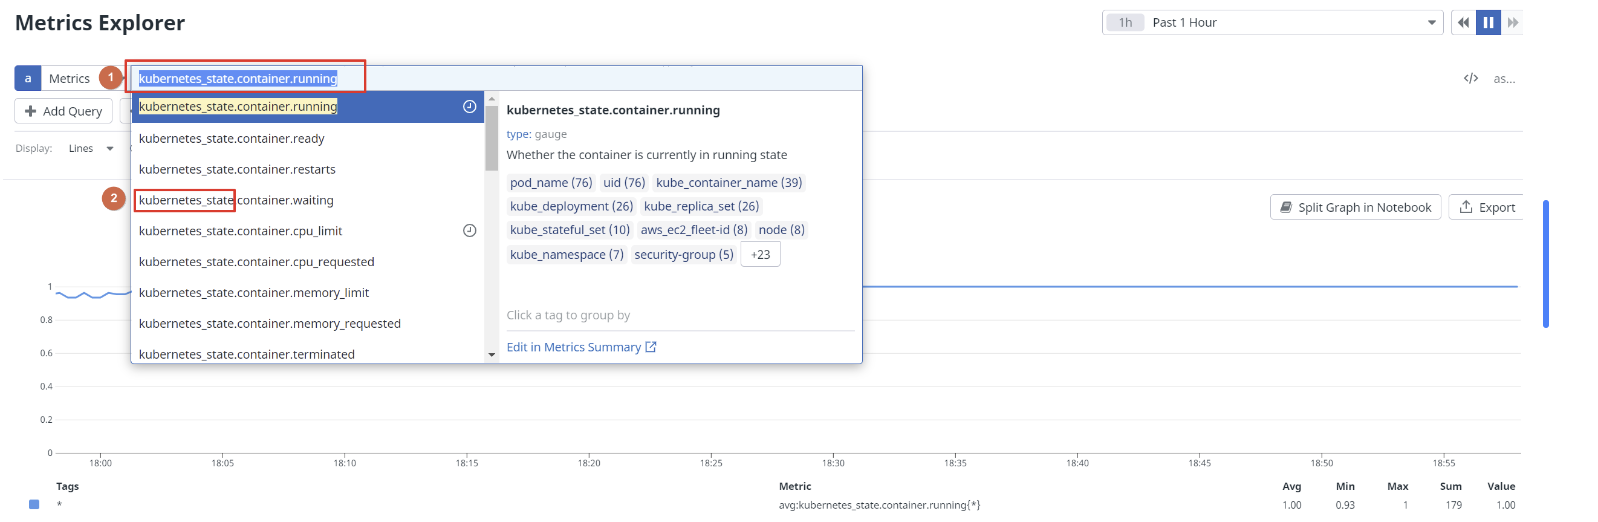Select kubernetes_state.container.running from the suggestions

[x=307, y=107]
